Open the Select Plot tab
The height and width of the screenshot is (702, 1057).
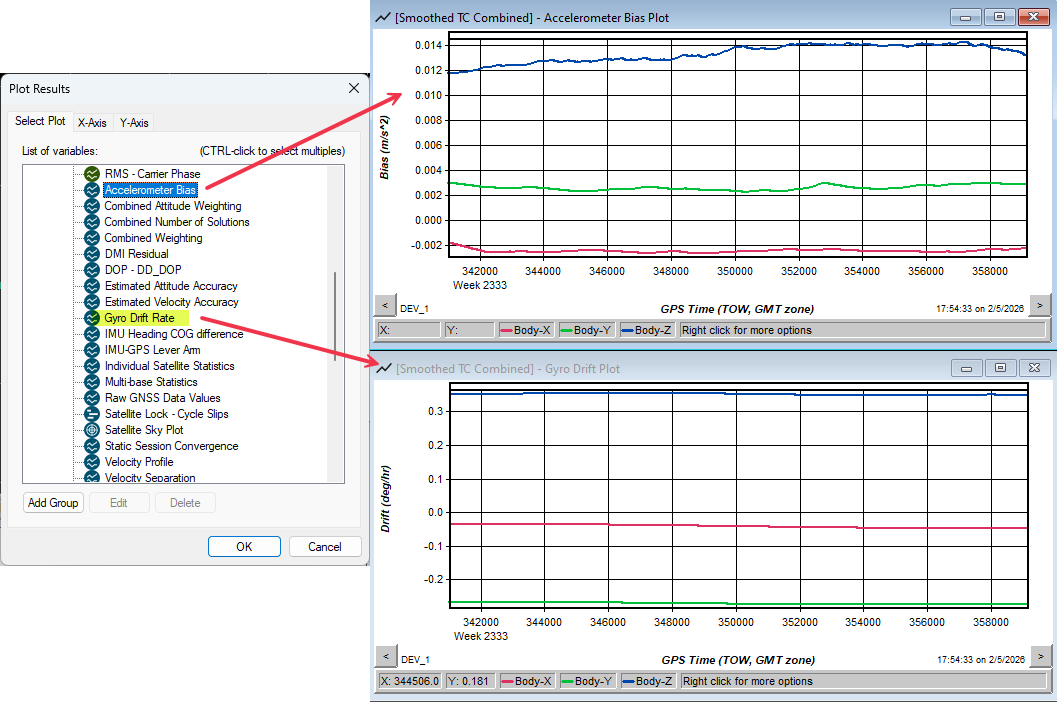tap(40, 121)
